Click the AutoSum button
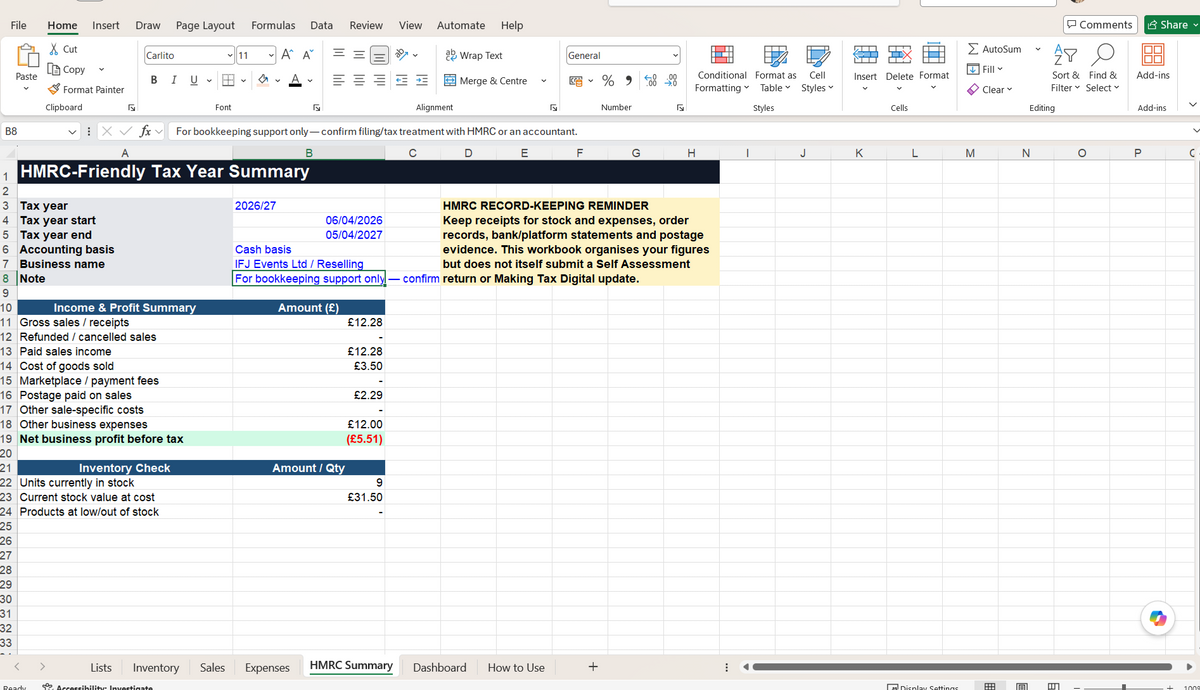 pyautogui.click(x=994, y=48)
